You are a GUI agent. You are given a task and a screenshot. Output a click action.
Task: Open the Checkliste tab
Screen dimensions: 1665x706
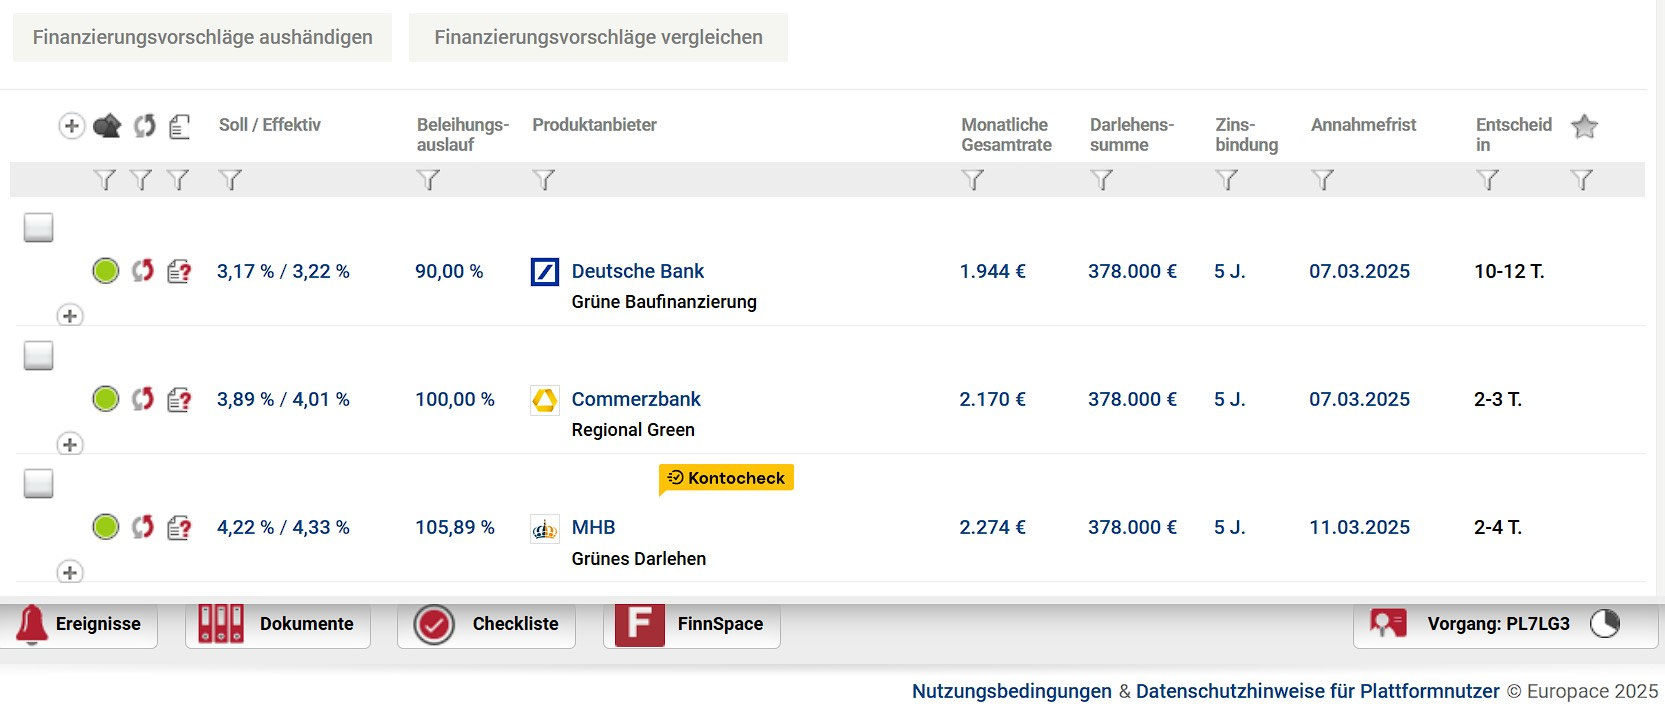tap(486, 625)
